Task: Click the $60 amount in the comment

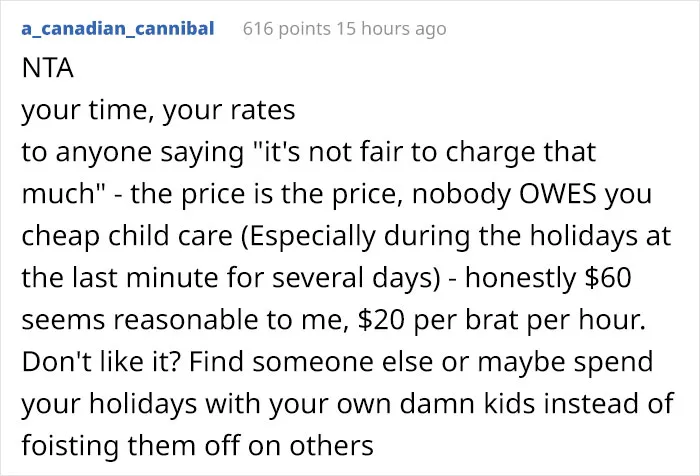Action: 608,277
